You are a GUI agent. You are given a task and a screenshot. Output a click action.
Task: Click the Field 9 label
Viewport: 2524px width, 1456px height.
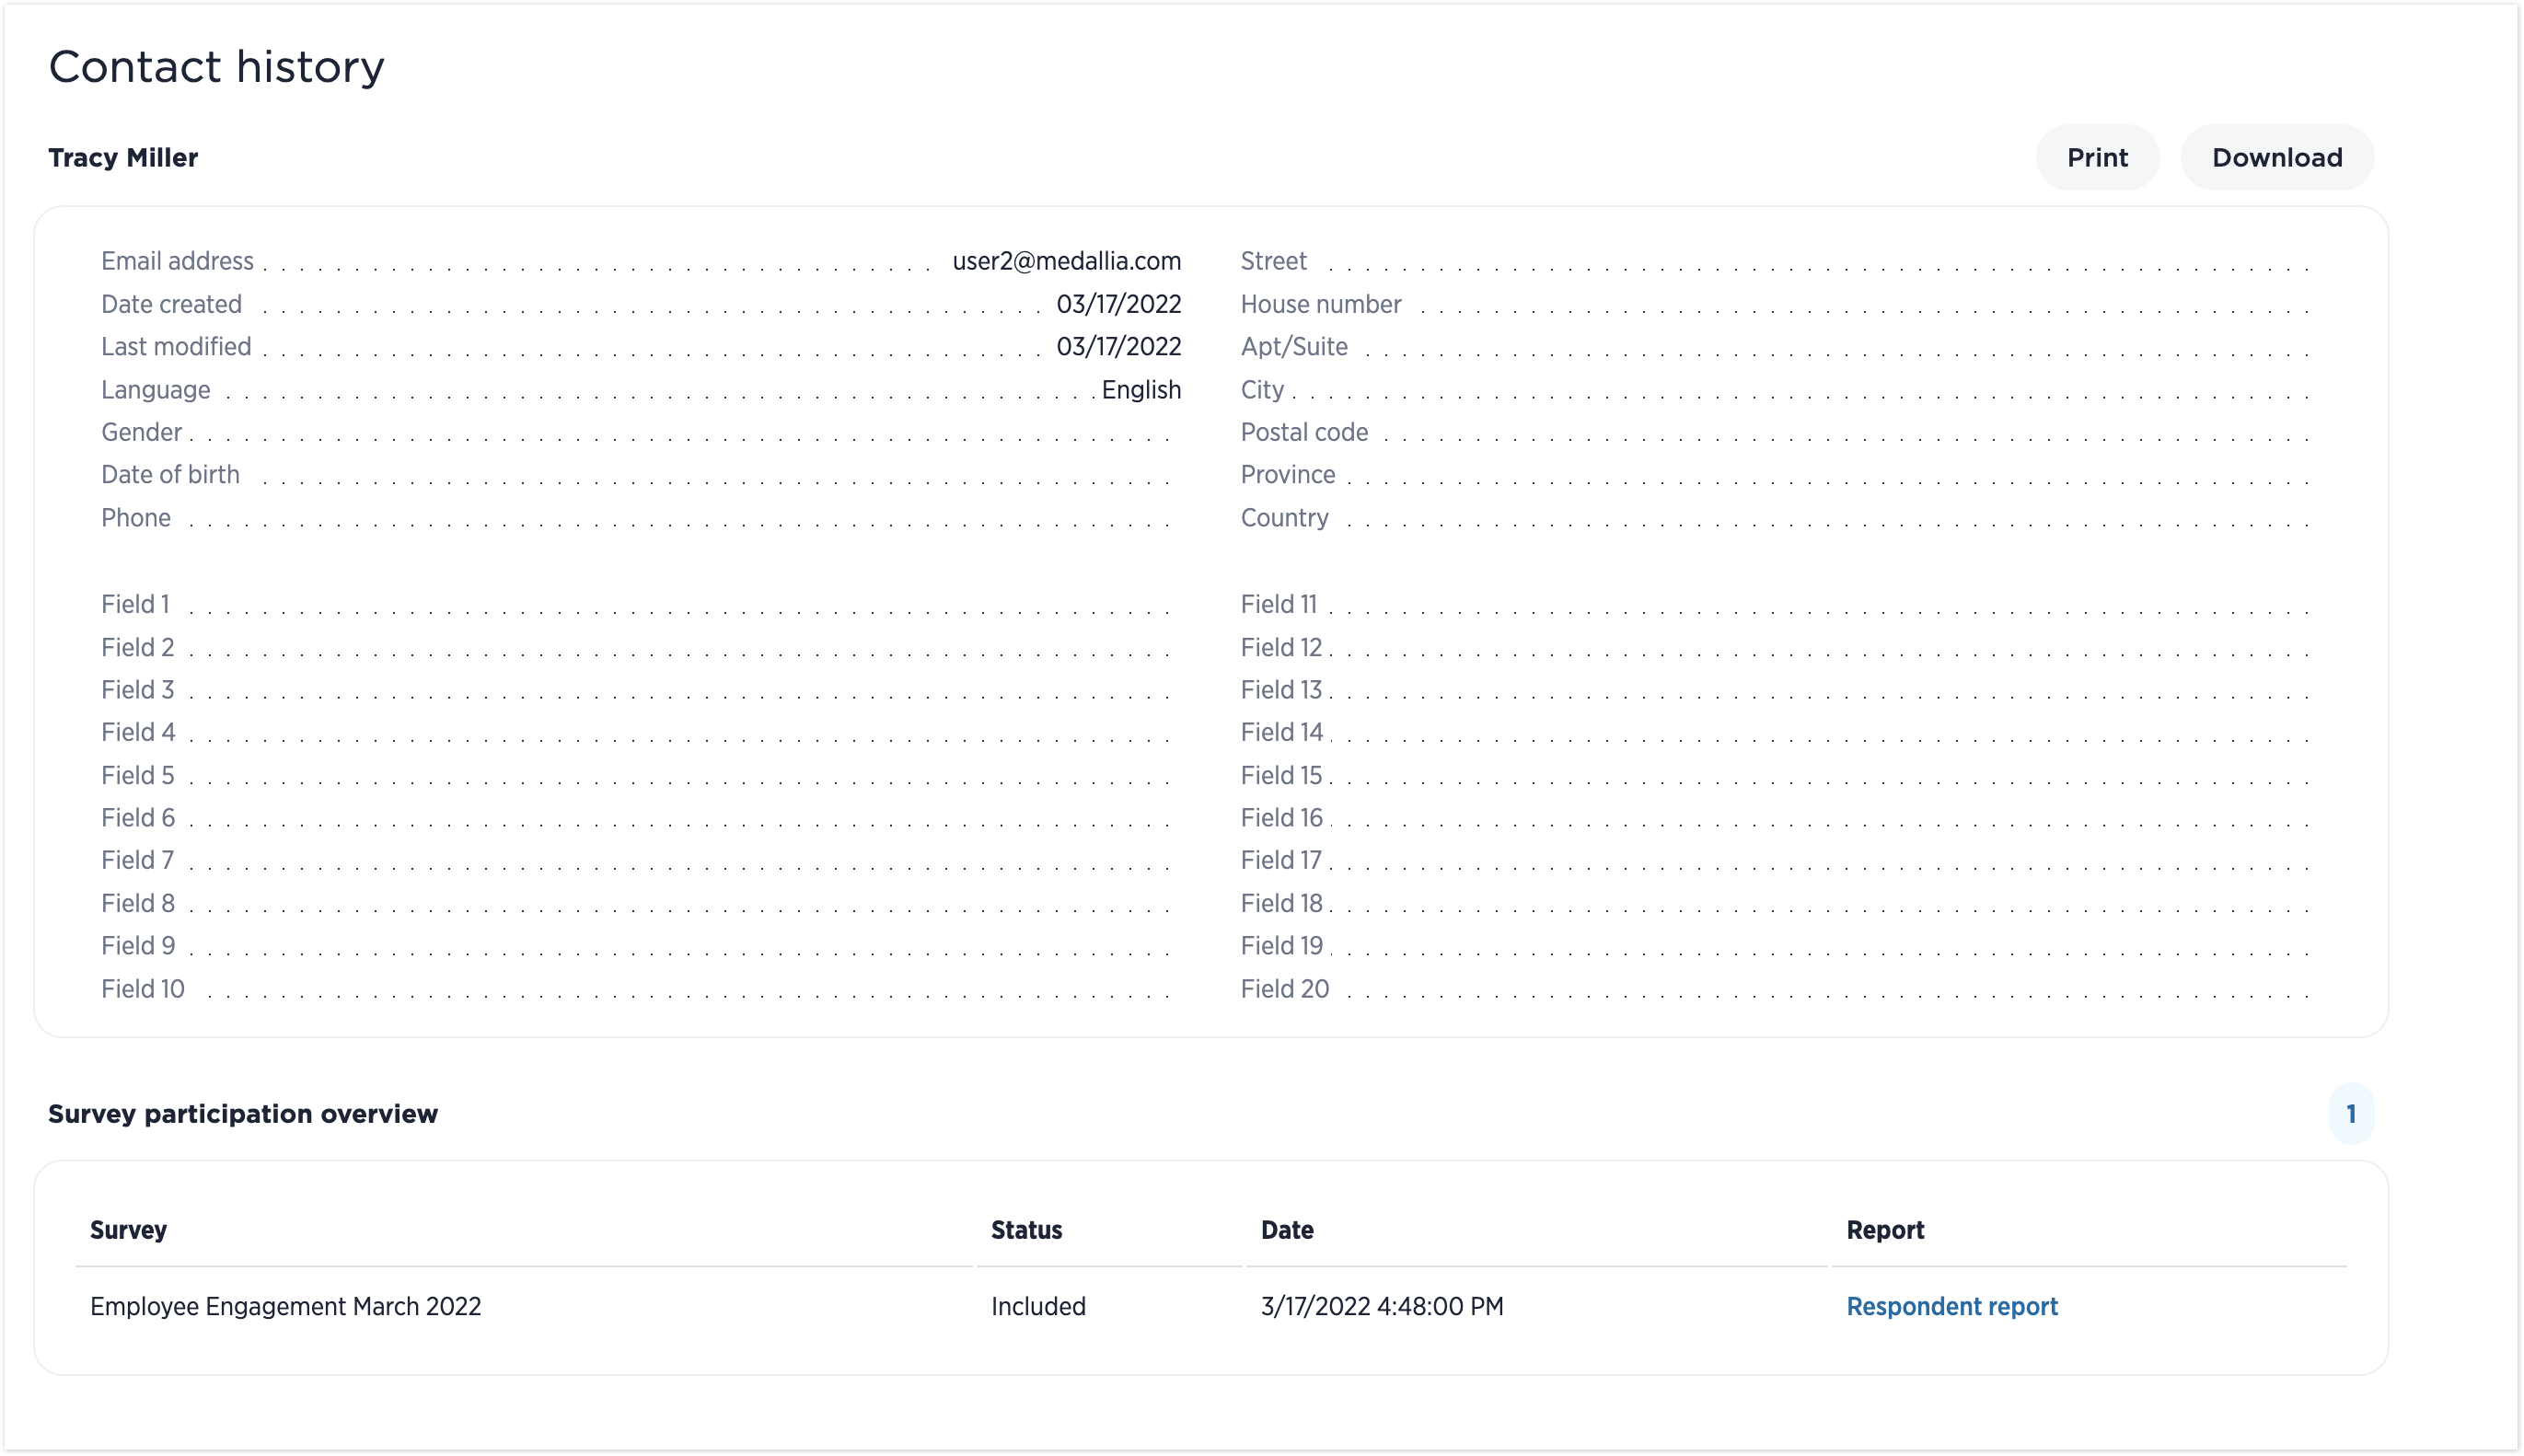click(x=138, y=945)
